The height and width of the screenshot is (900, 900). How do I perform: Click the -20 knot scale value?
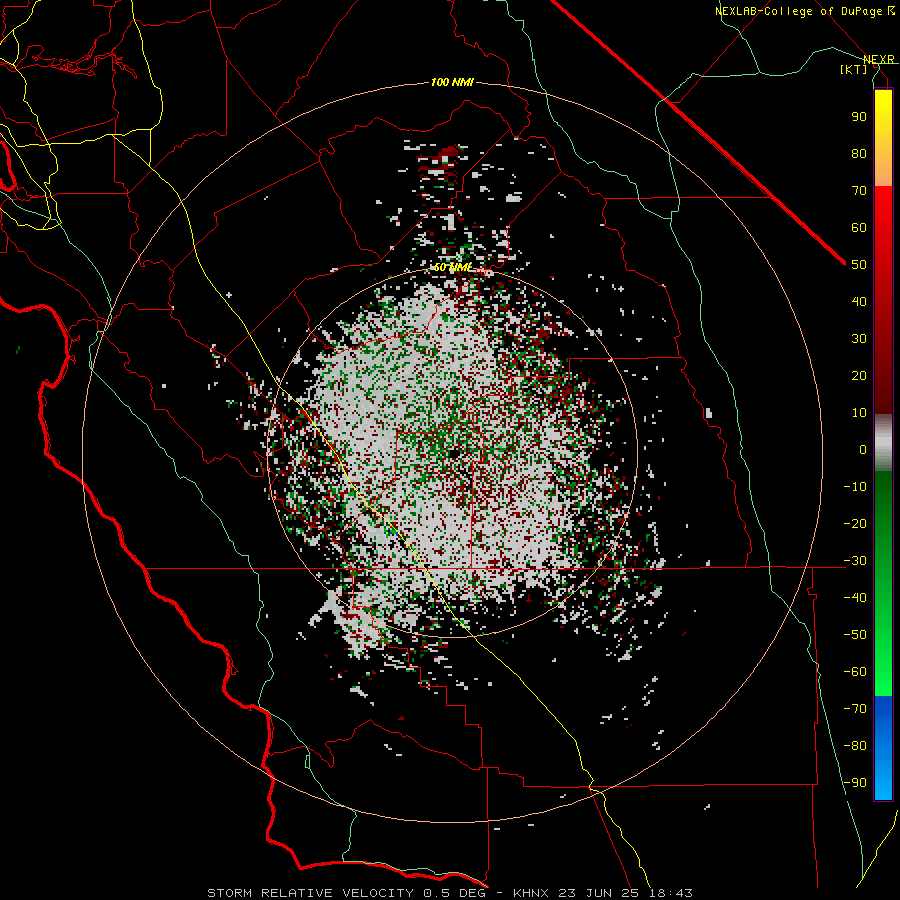(x=855, y=524)
